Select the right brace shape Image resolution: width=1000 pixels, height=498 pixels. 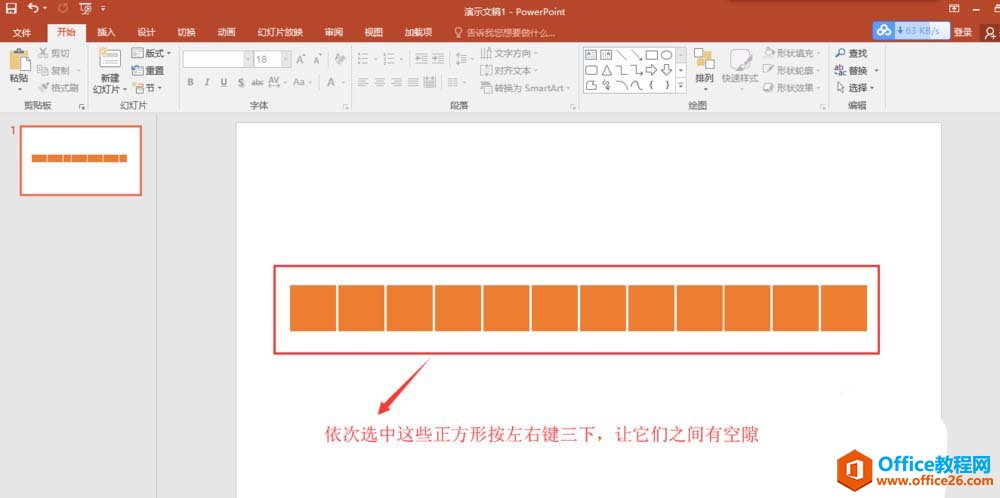[x=666, y=85]
